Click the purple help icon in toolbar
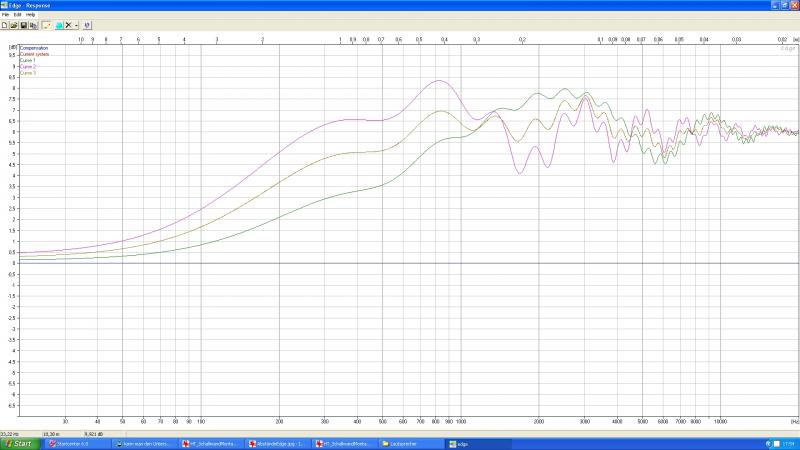The height and width of the screenshot is (450, 800). coord(88,25)
